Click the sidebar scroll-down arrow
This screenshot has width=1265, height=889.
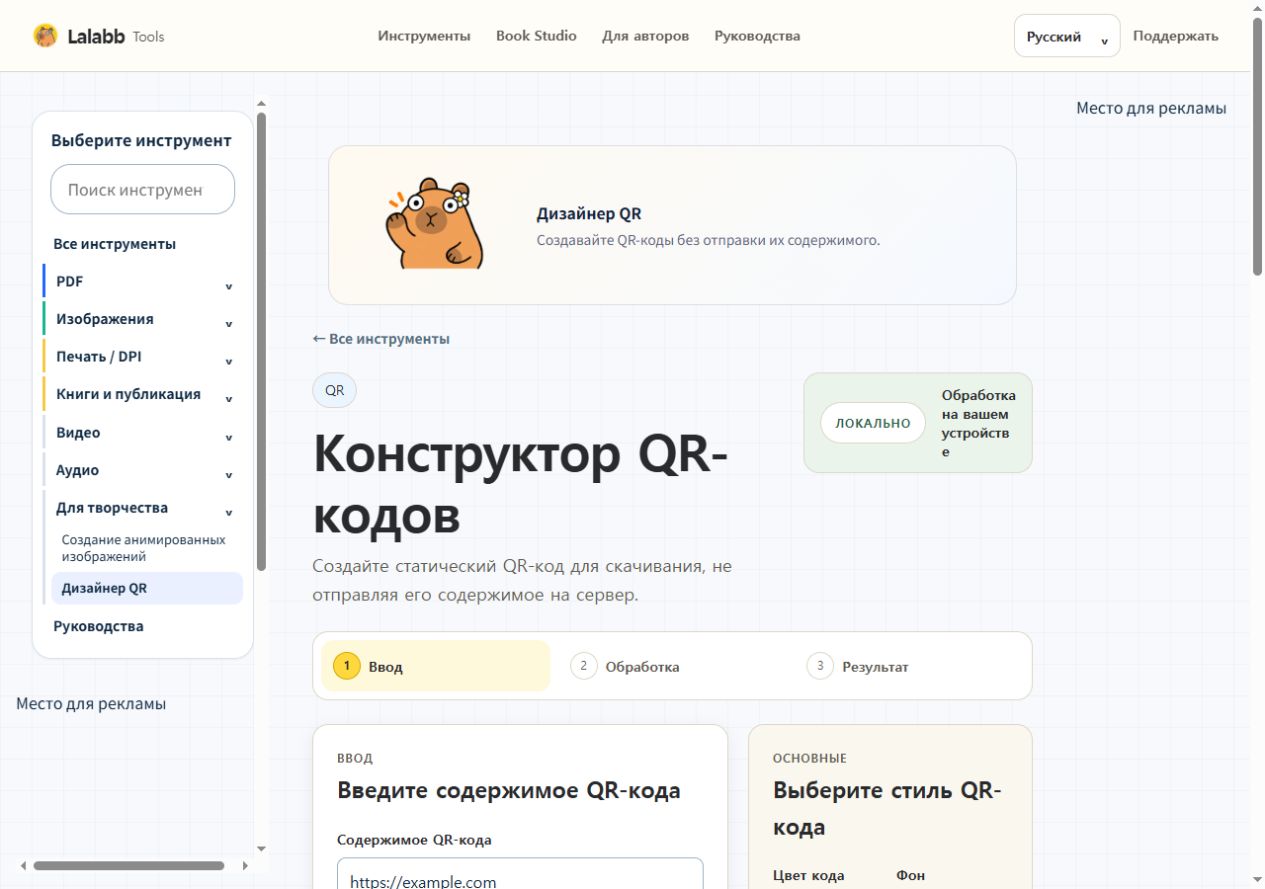(x=261, y=849)
